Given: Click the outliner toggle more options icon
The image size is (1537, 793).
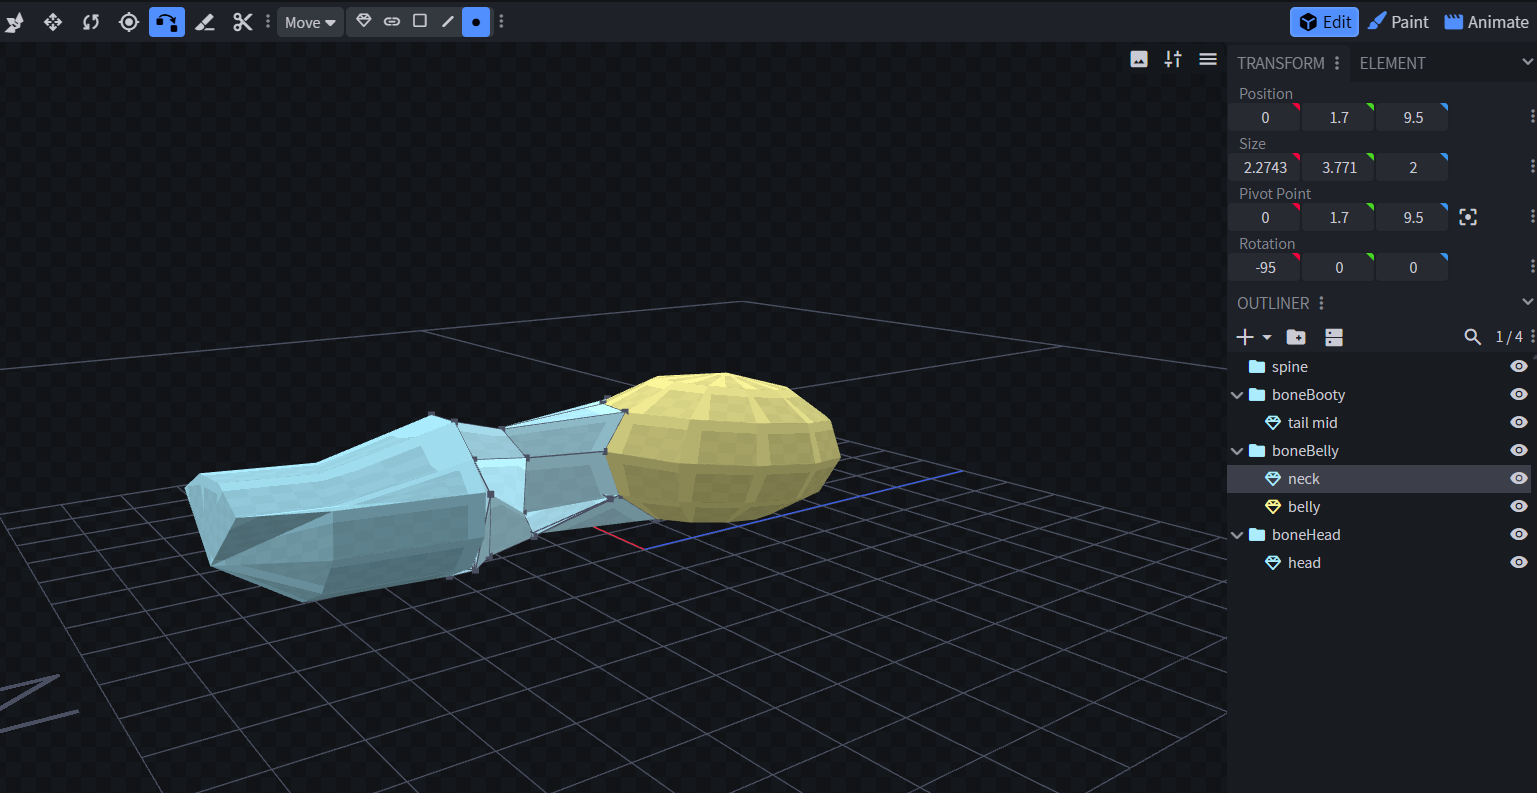Looking at the screenshot, I should click(x=1334, y=337).
